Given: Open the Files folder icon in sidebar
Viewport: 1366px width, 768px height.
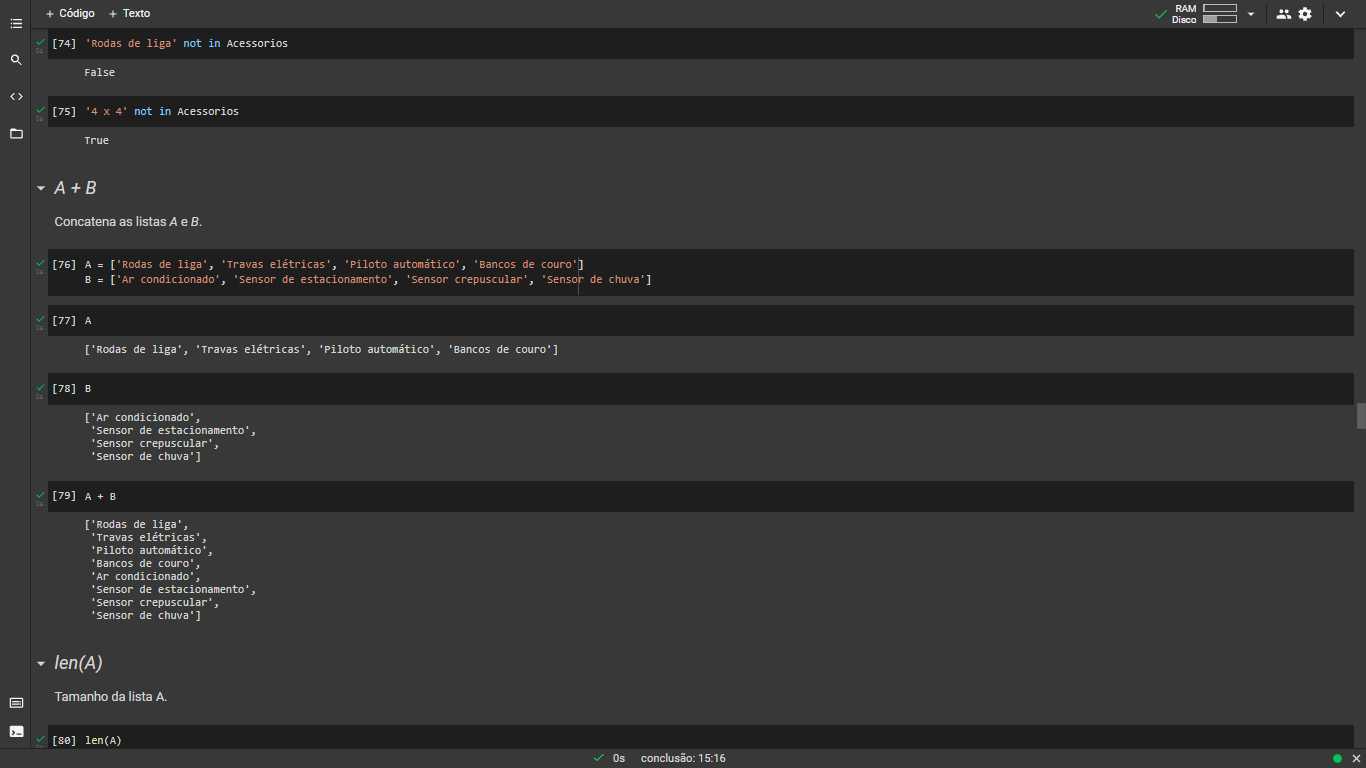Looking at the screenshot, I should [x=16, y=133].
